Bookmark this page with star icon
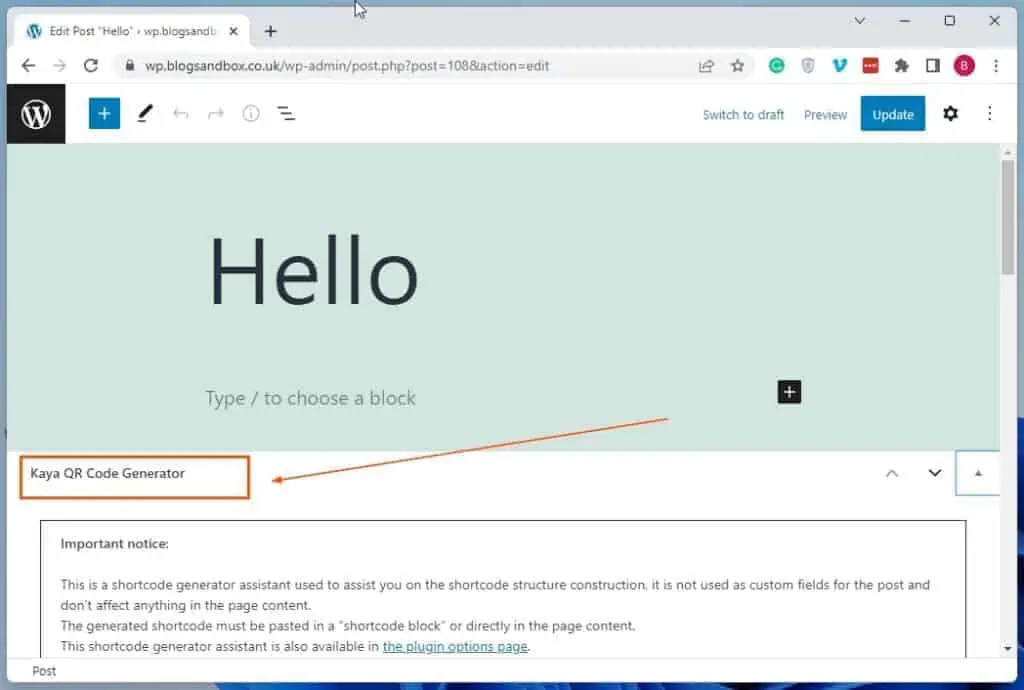The height and width of the screenshot is (690, 1024). tap(738, 66)
